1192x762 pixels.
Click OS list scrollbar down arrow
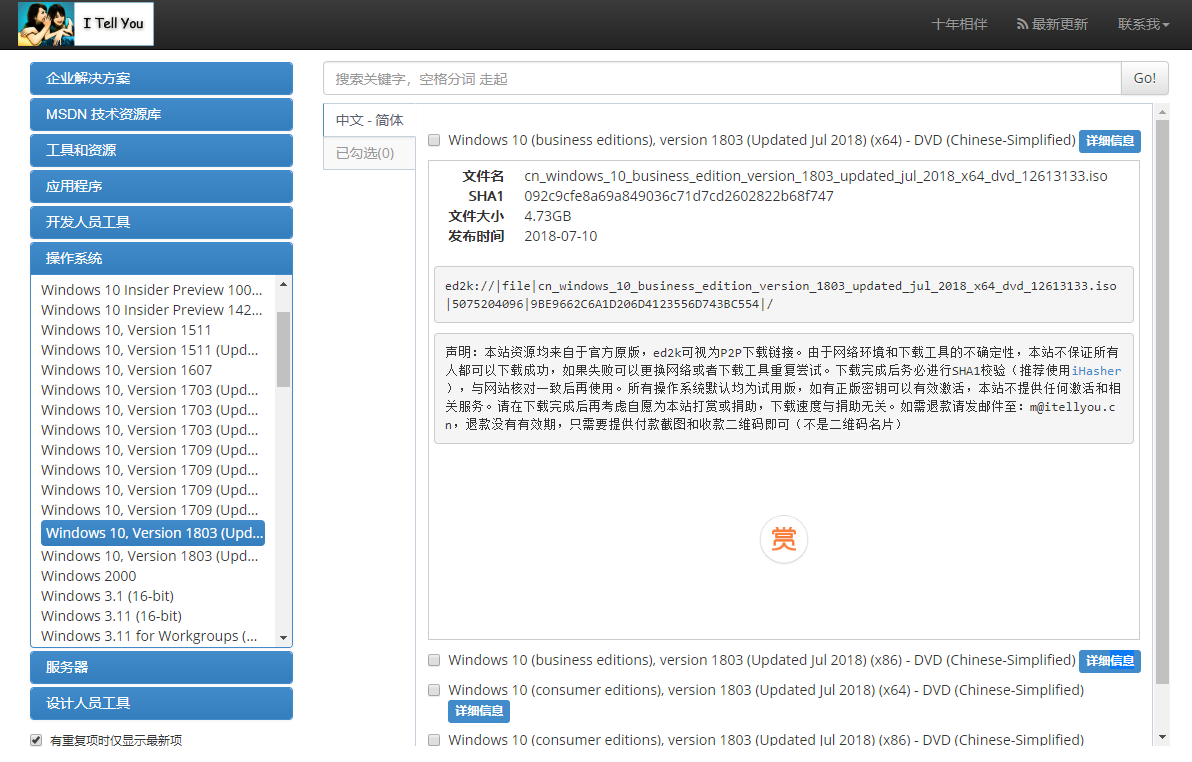284,638
